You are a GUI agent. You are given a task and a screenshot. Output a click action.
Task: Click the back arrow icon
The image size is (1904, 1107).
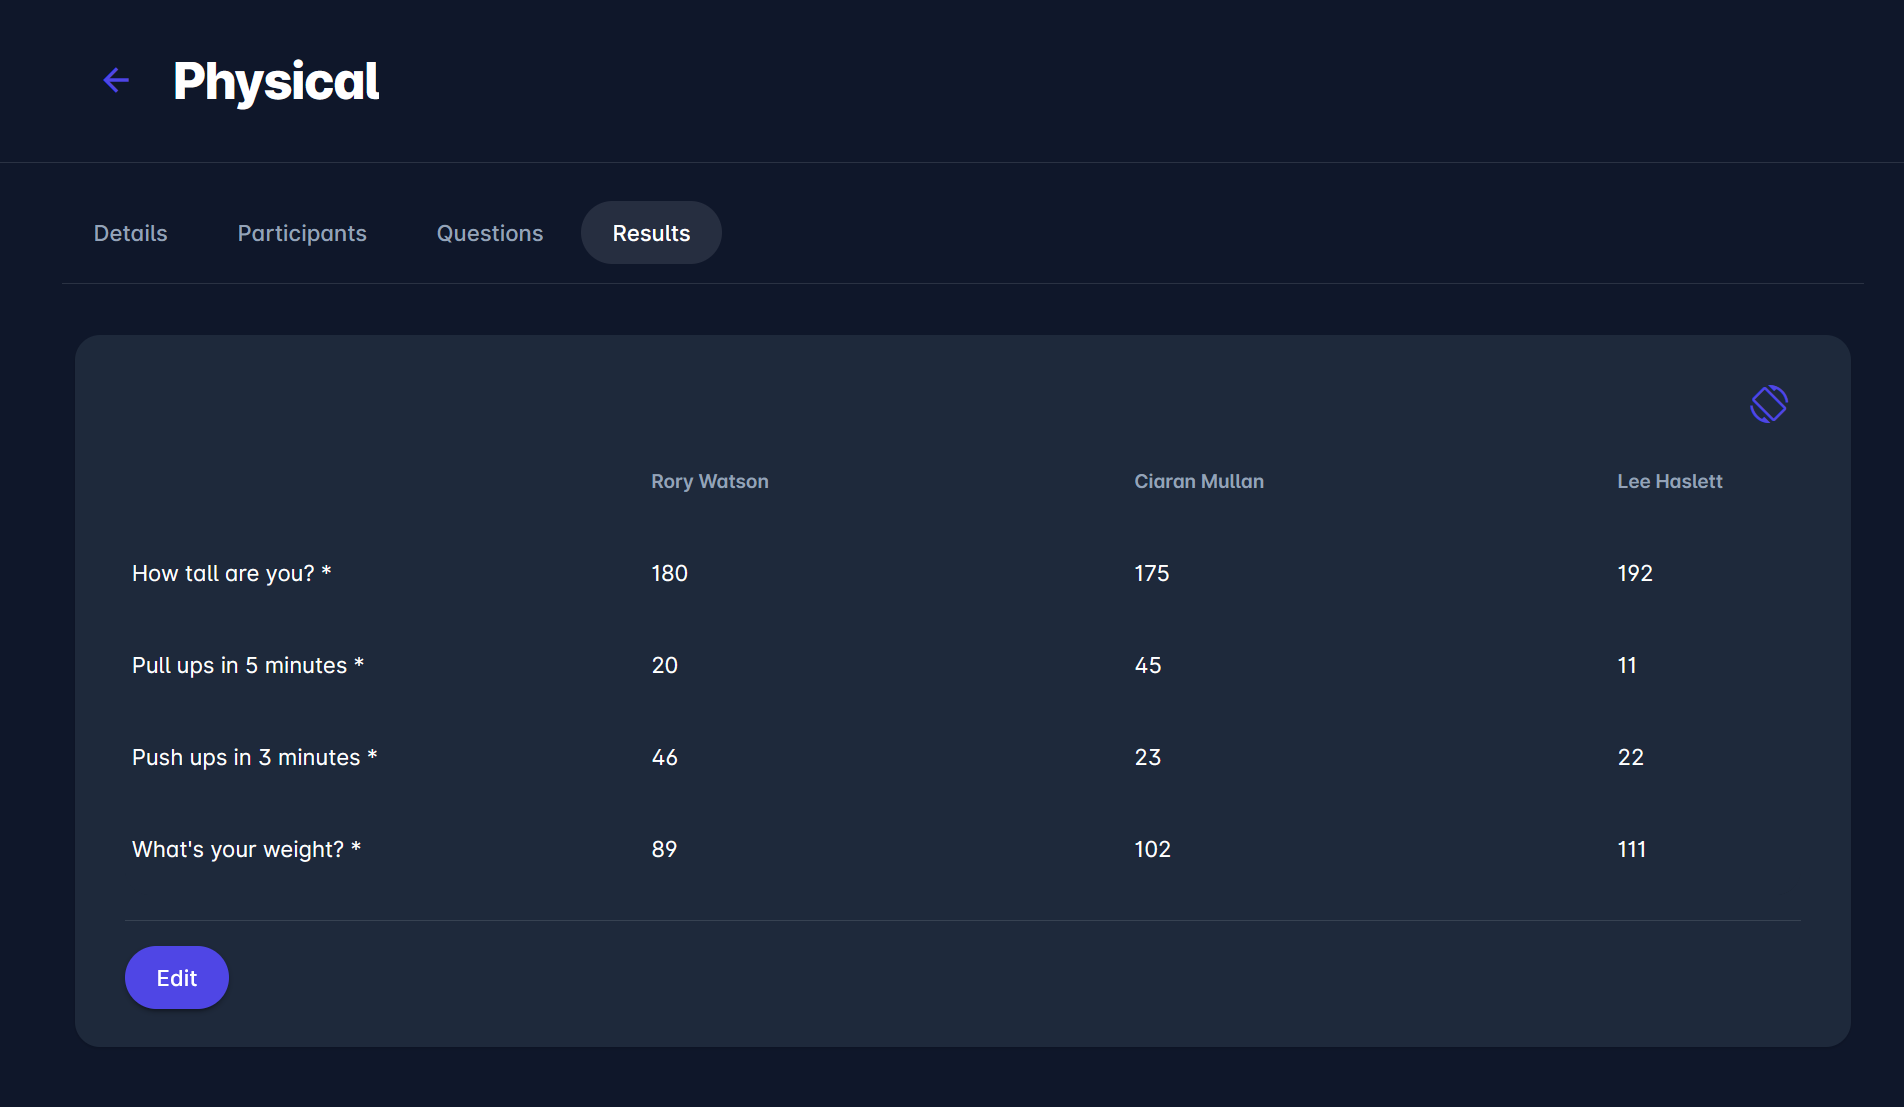click(117, 80)
